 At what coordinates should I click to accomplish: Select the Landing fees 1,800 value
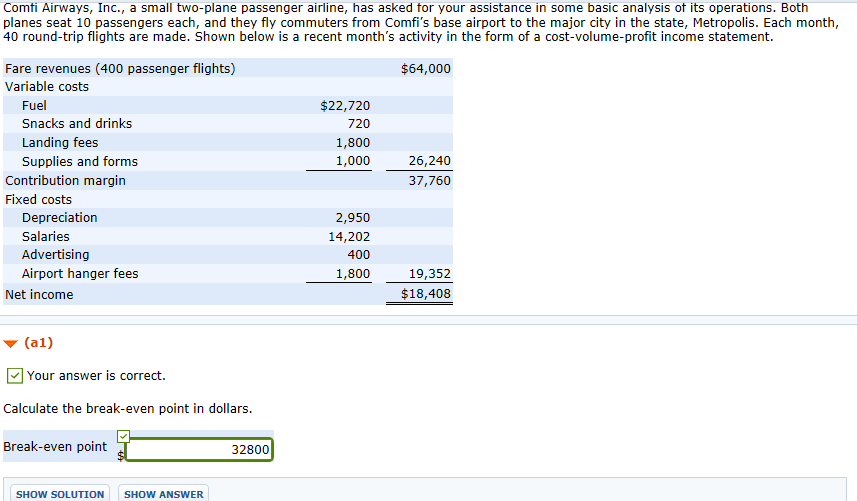pos(353,143)
